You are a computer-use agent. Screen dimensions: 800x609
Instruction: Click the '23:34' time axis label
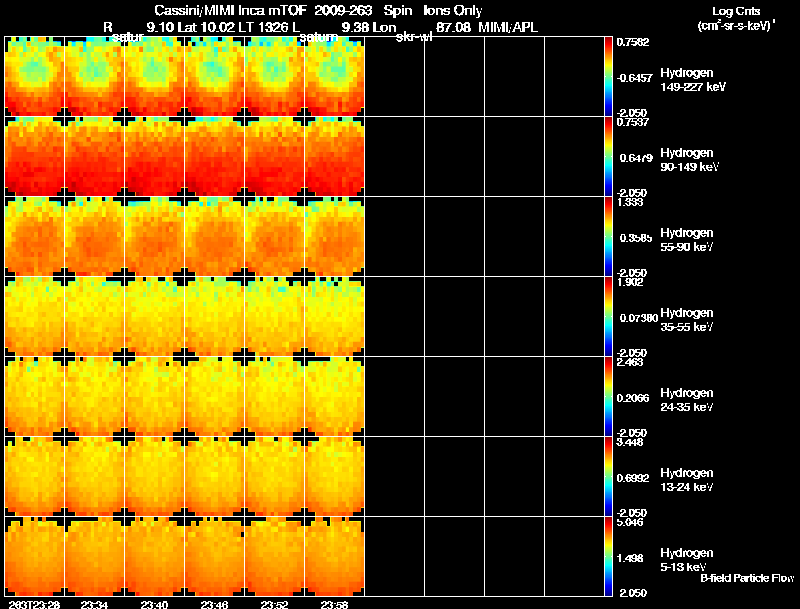click(x=94, y=604)
